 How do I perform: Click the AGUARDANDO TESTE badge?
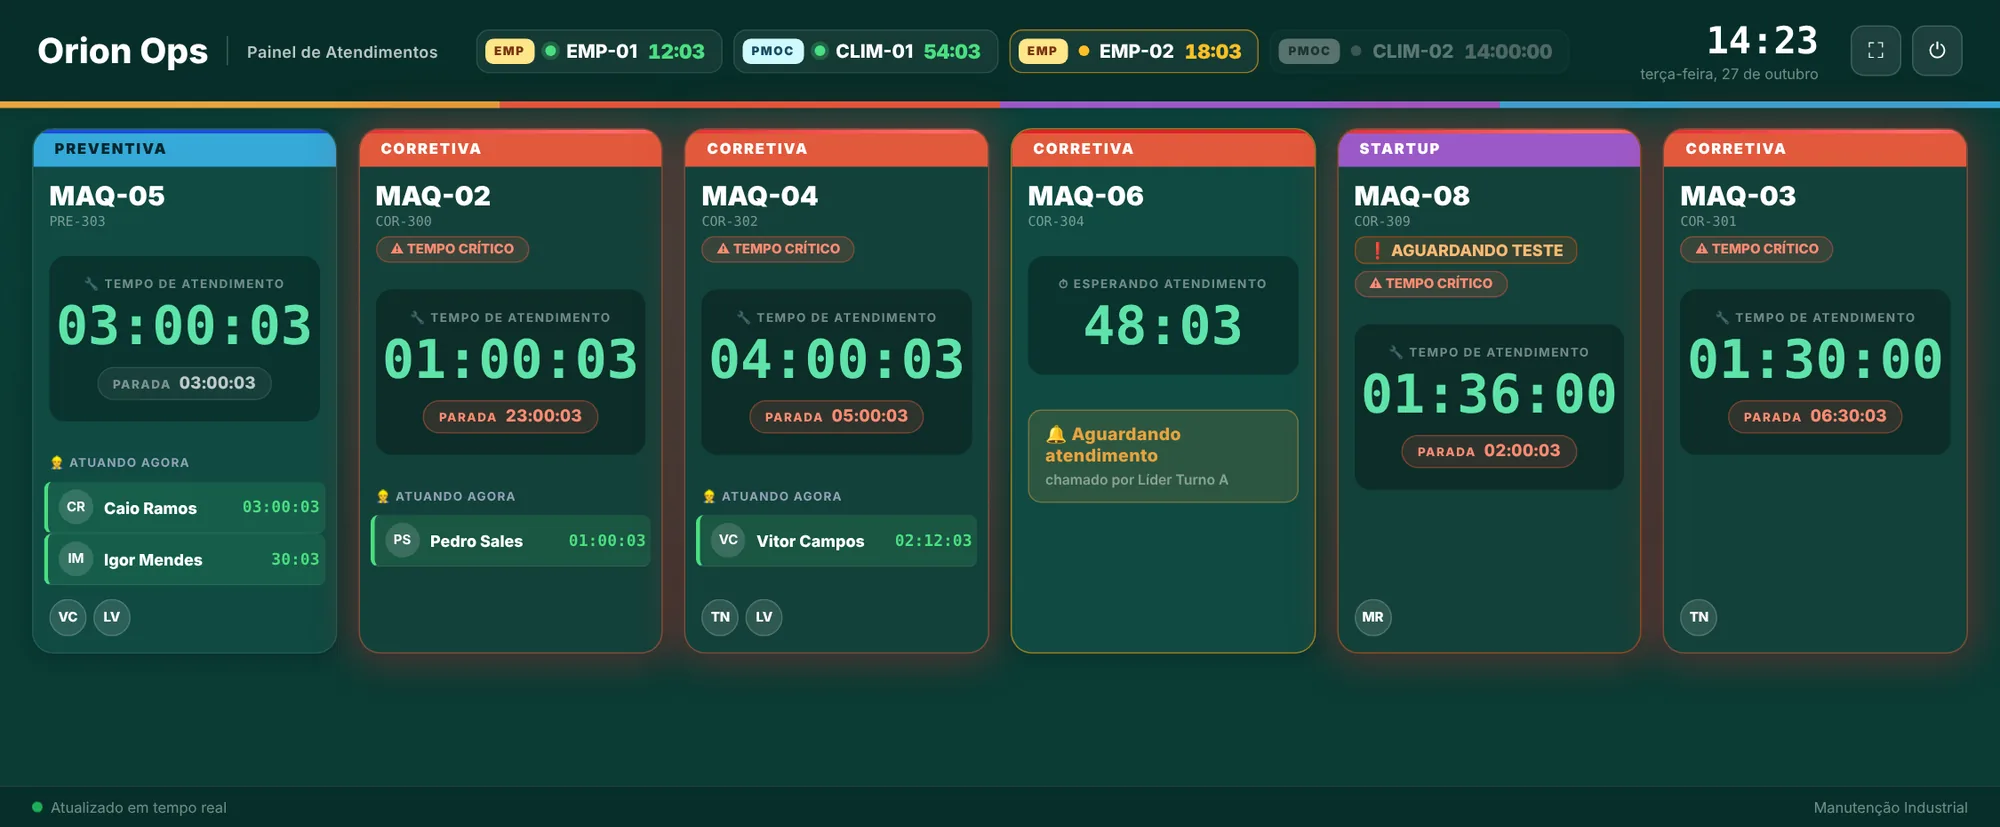(1466, 250)
